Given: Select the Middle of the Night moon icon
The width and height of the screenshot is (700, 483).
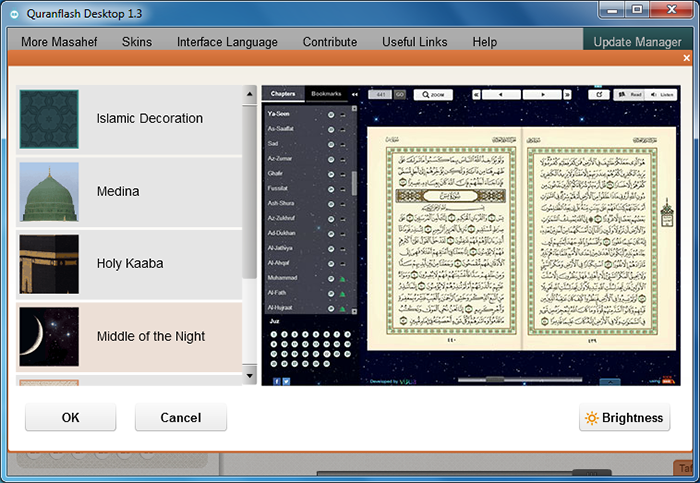Looking at the screenshot, I should pyautogui.click(x=48, y=336).
